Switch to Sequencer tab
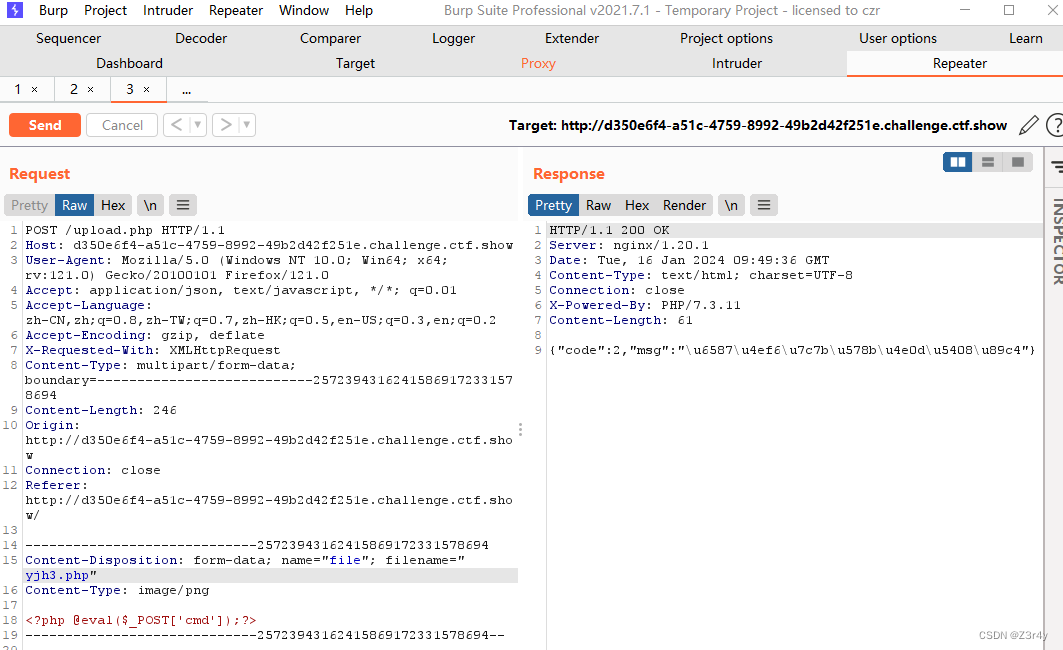This screenshot has width=1063, height=650. (68, 38)
